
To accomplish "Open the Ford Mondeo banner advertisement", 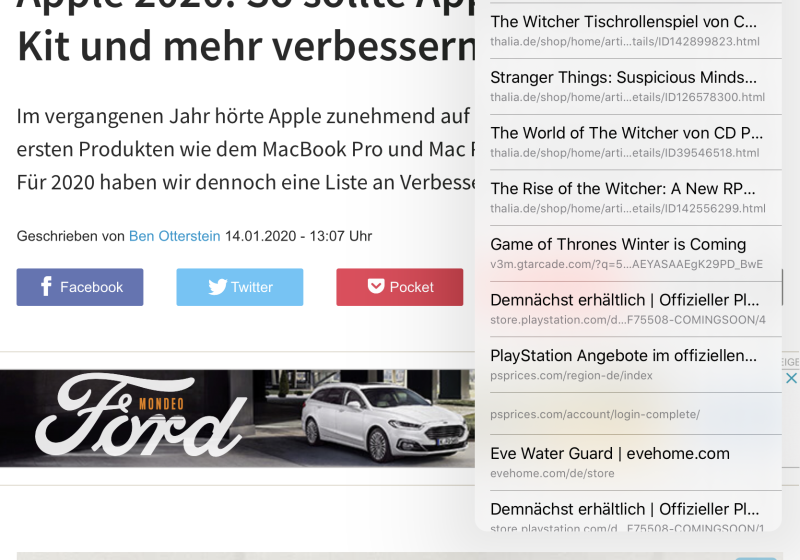I will (x=237, y=418).
